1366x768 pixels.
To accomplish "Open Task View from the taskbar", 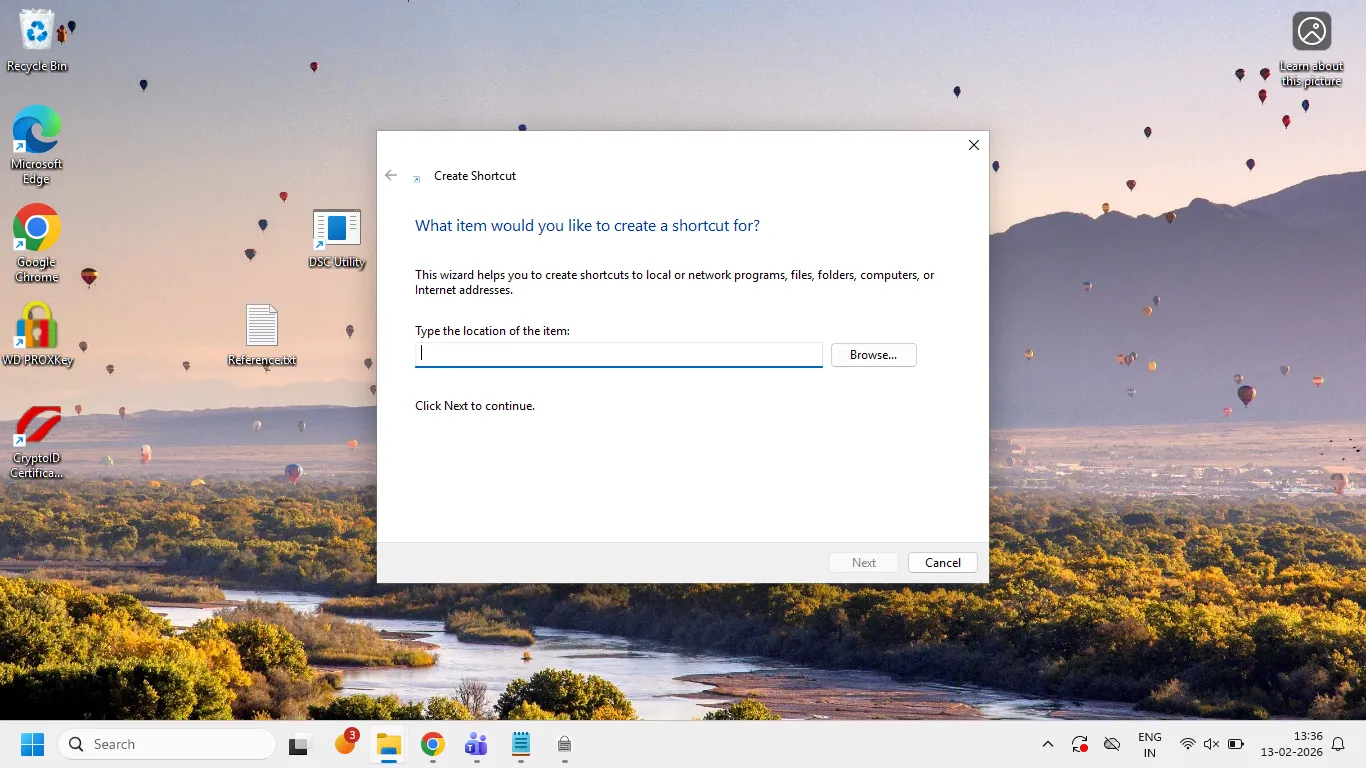I will tap(298, 744).
